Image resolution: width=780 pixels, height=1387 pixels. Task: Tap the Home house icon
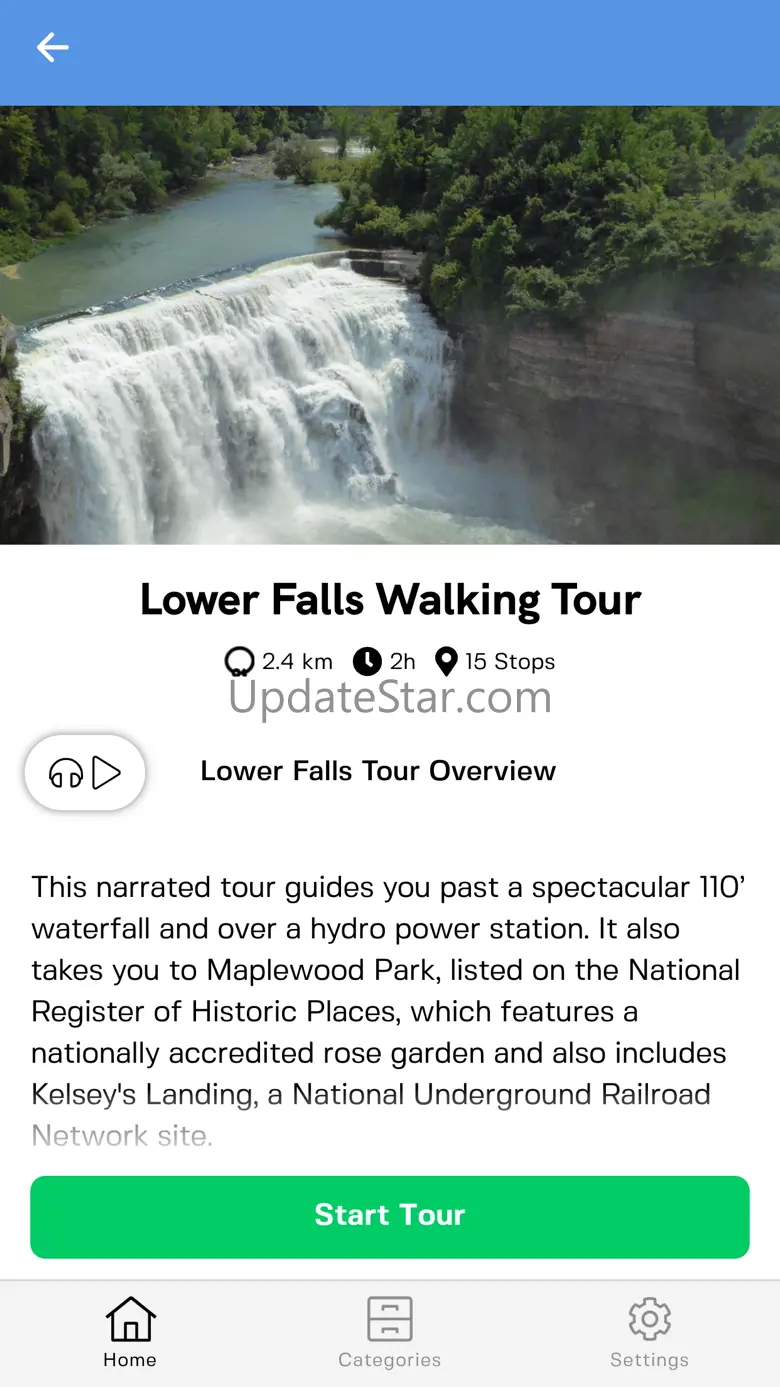tap(130, 1319)
